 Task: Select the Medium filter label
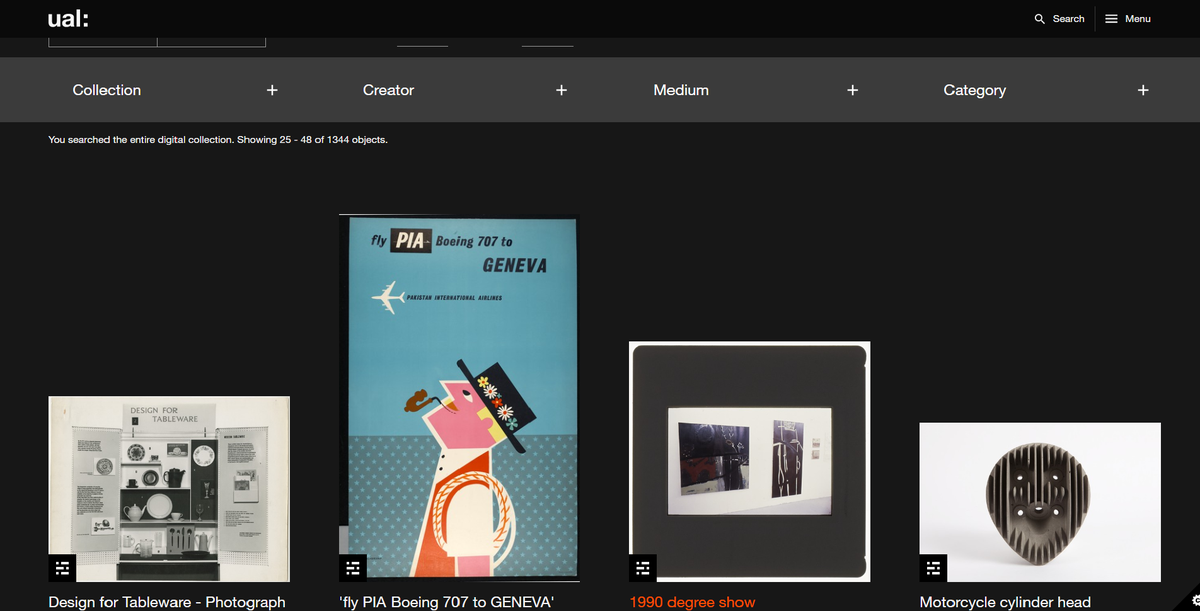681,90
